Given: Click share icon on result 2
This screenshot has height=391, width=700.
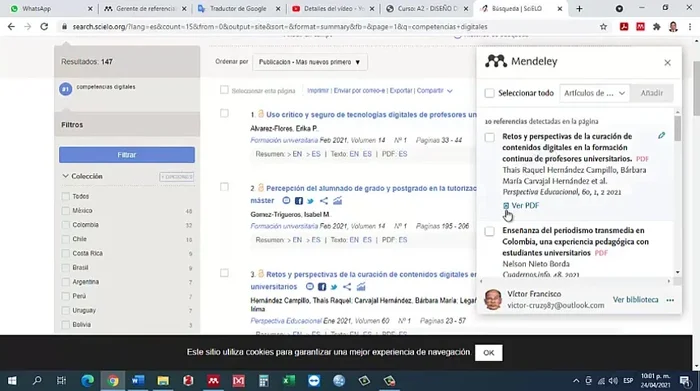Looking at the screenshot, I should click(324, 201).
